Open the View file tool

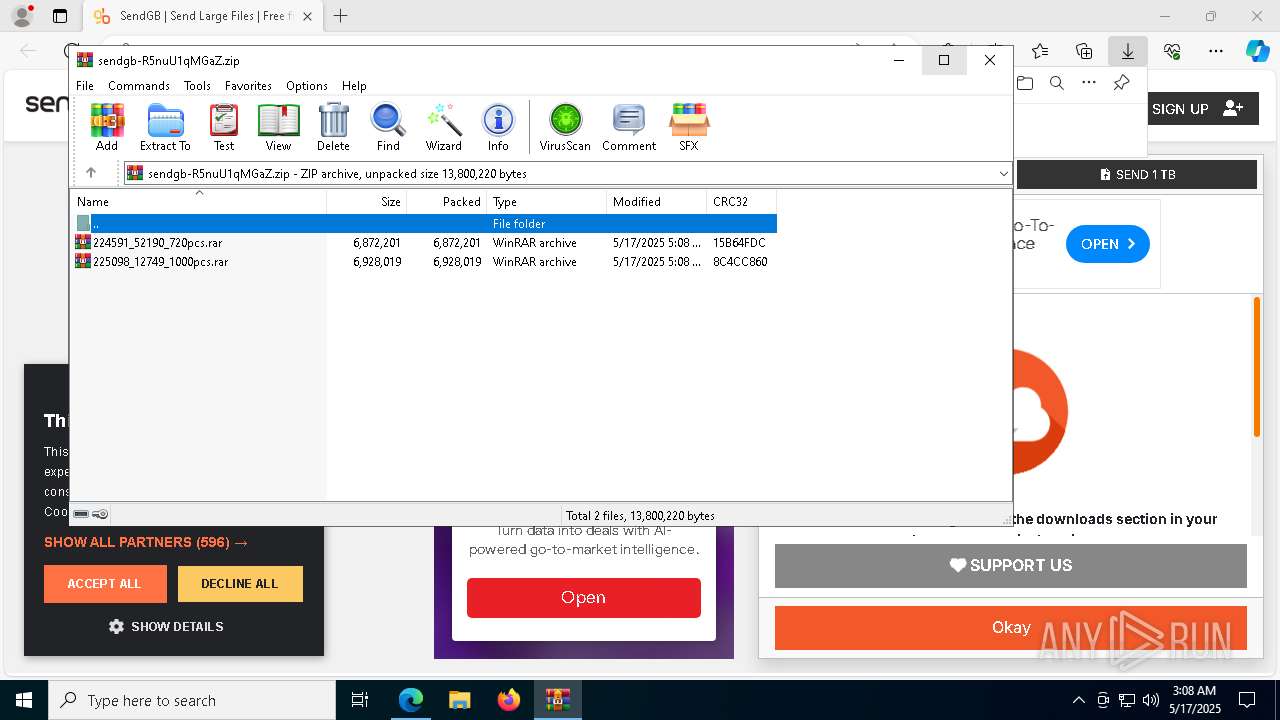(x=278, y=127)
